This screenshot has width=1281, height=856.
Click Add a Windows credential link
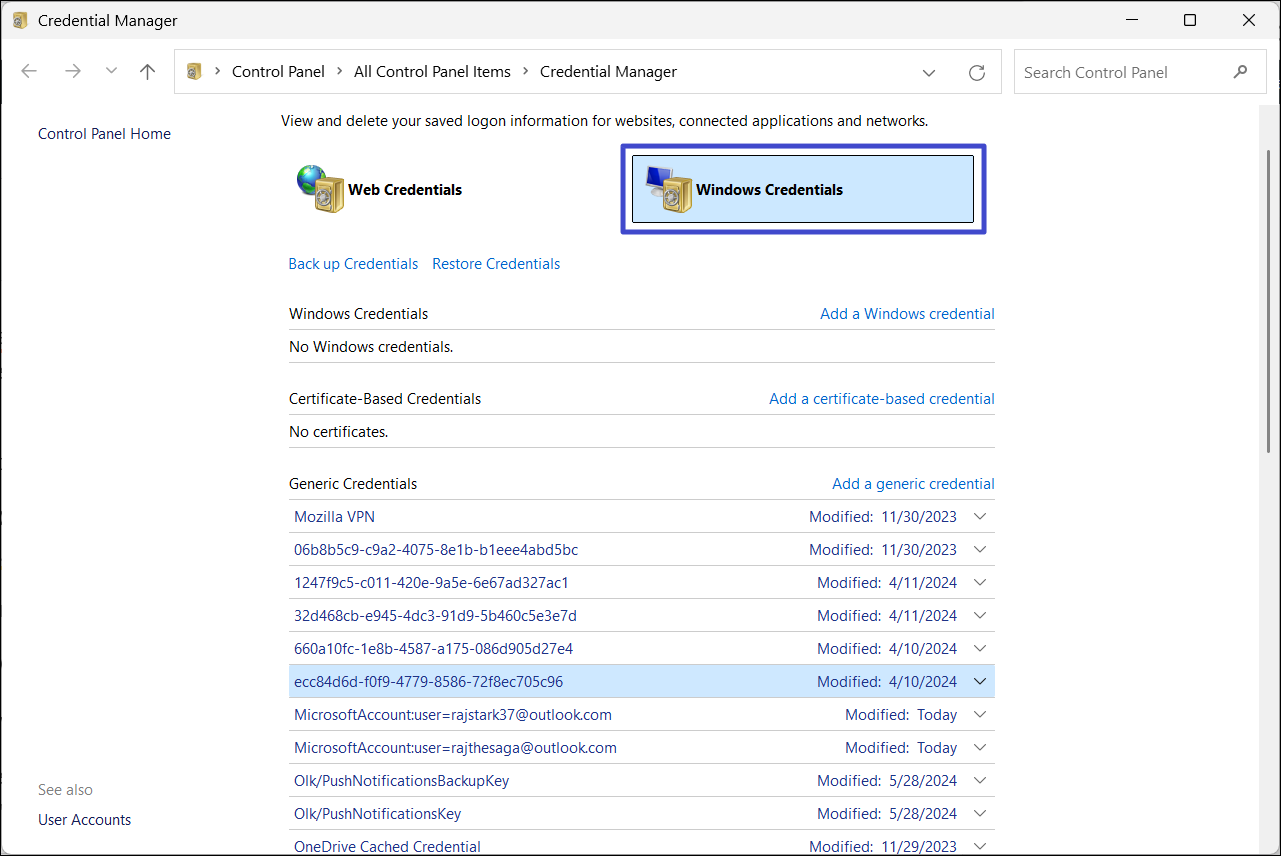tap(907, 314)
